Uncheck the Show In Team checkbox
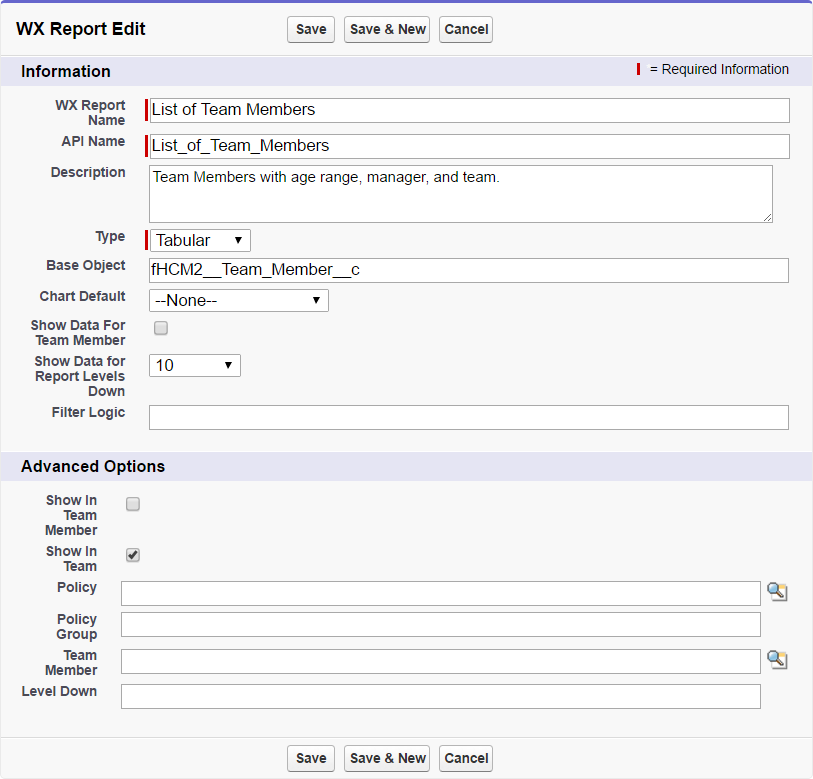The height and width of the screenshot is (779, 813). pyautogui.click(x=133, y=555)
